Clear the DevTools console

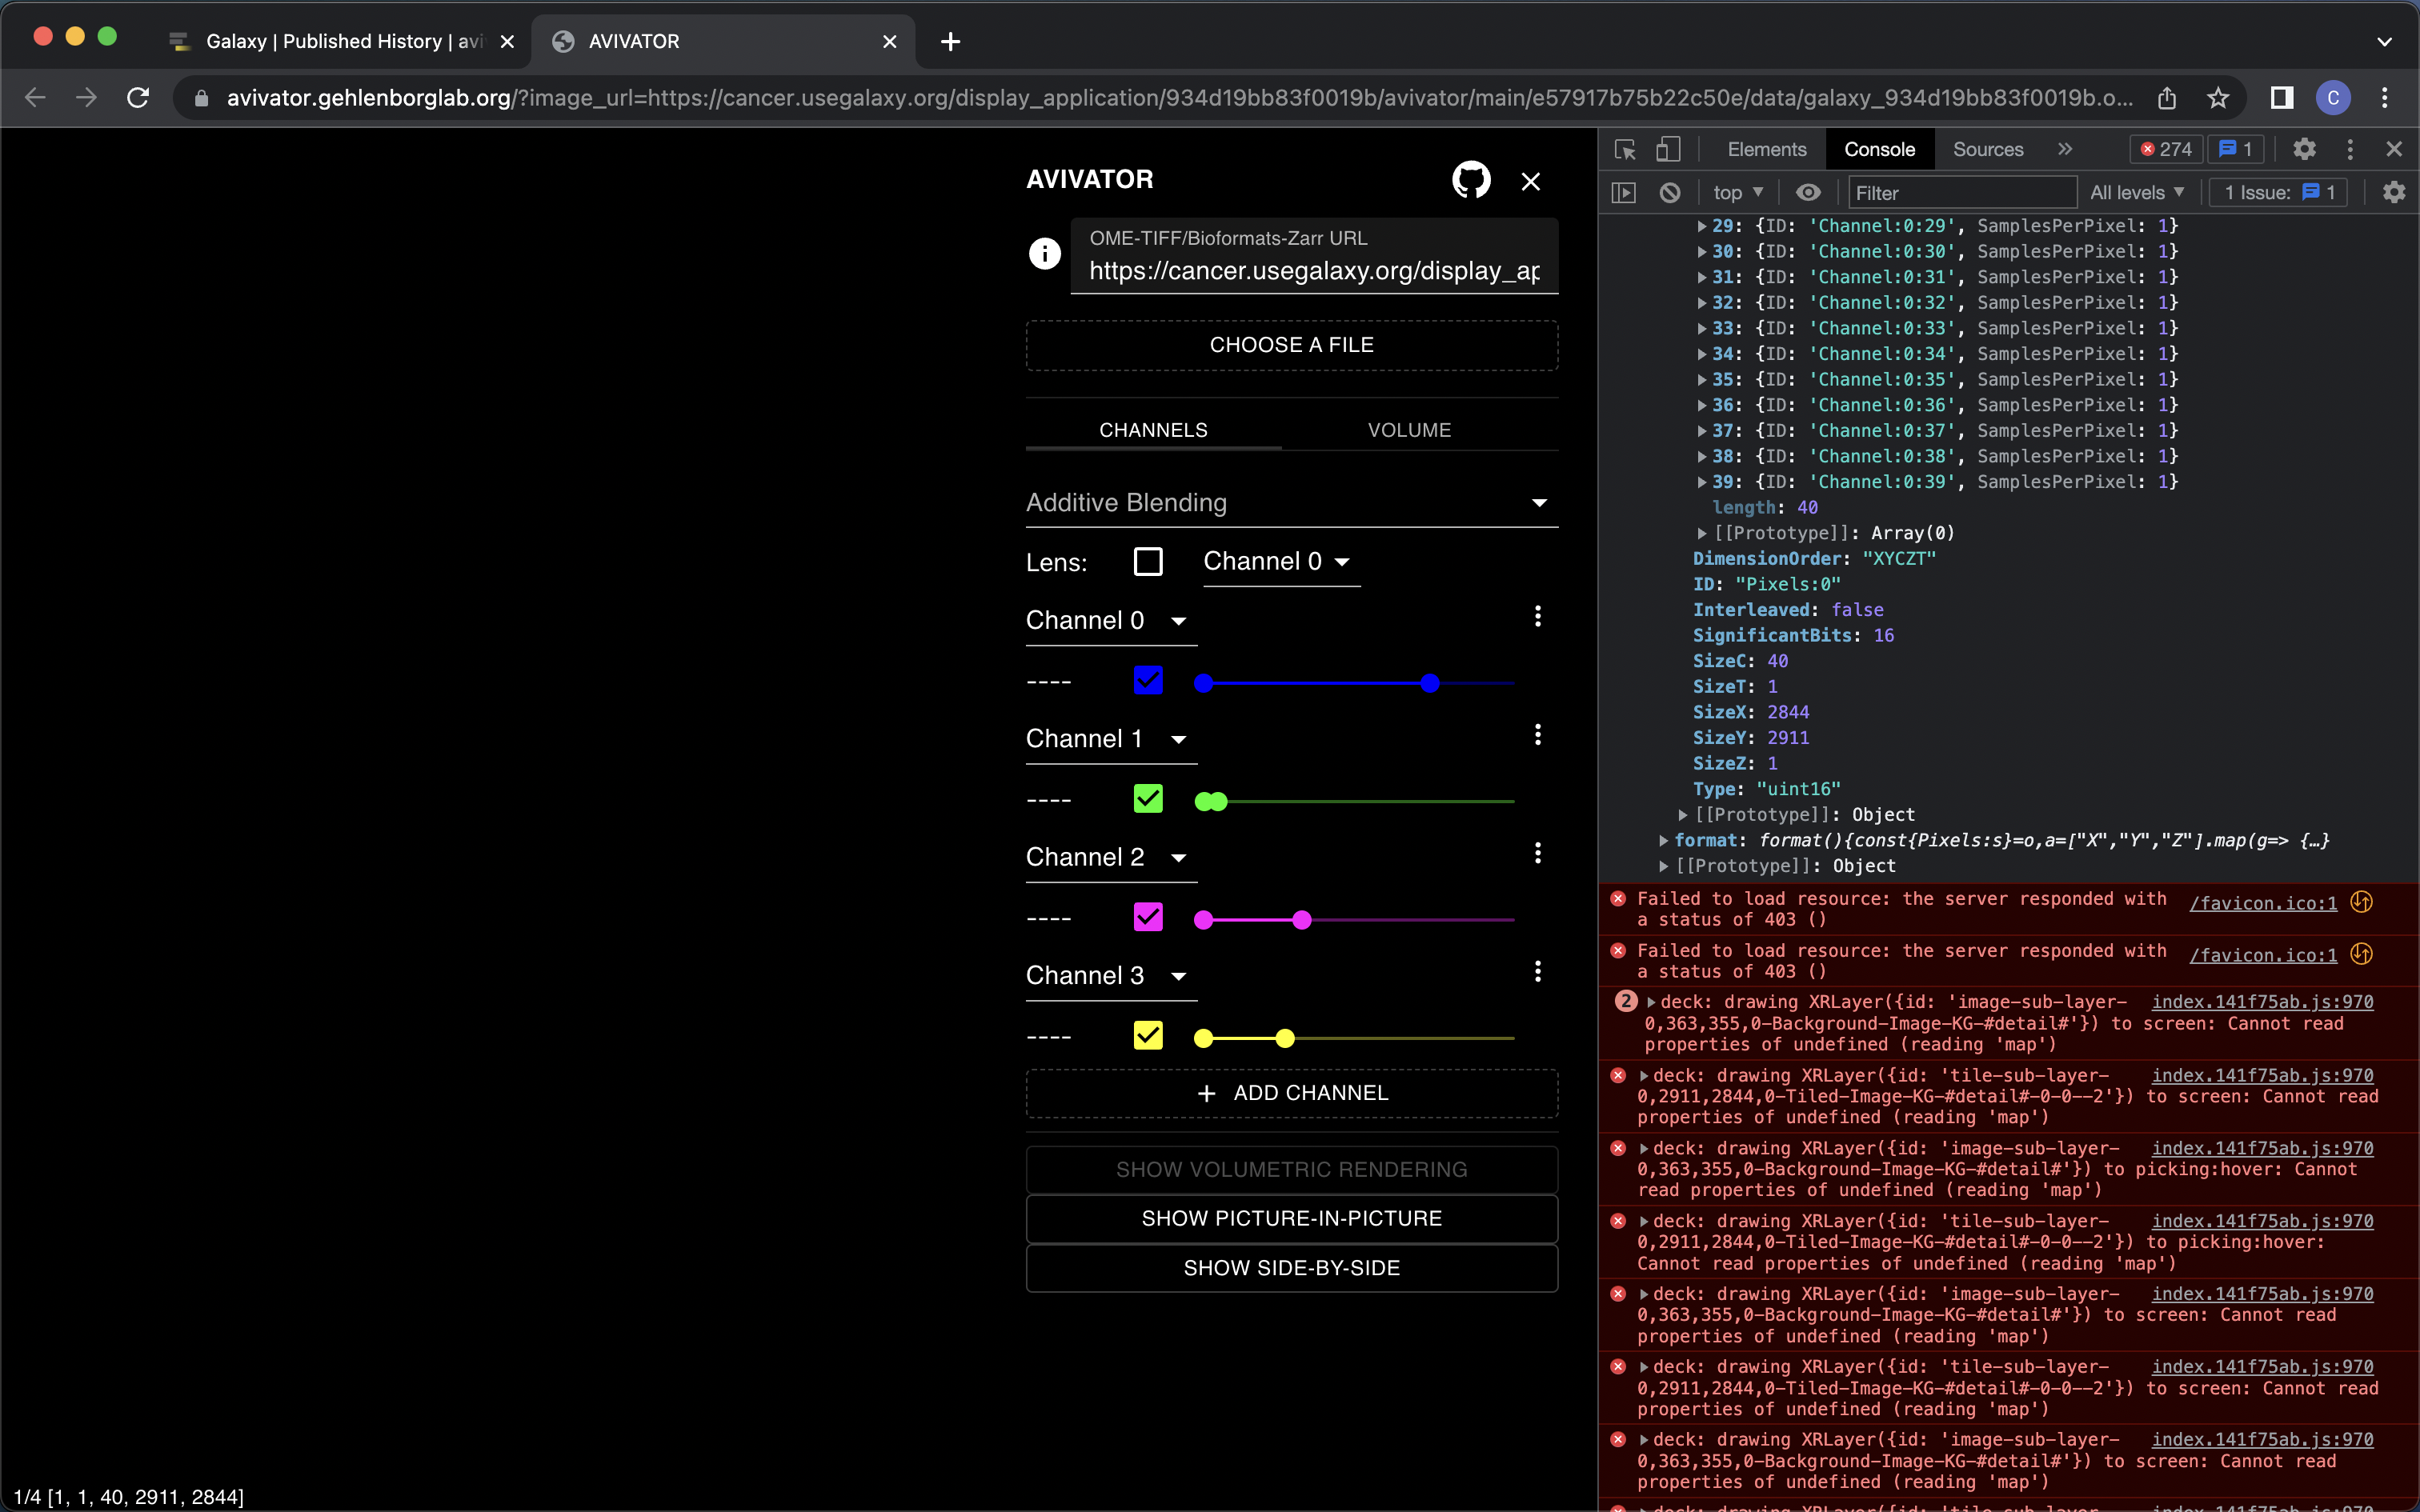pos(1670,192)
